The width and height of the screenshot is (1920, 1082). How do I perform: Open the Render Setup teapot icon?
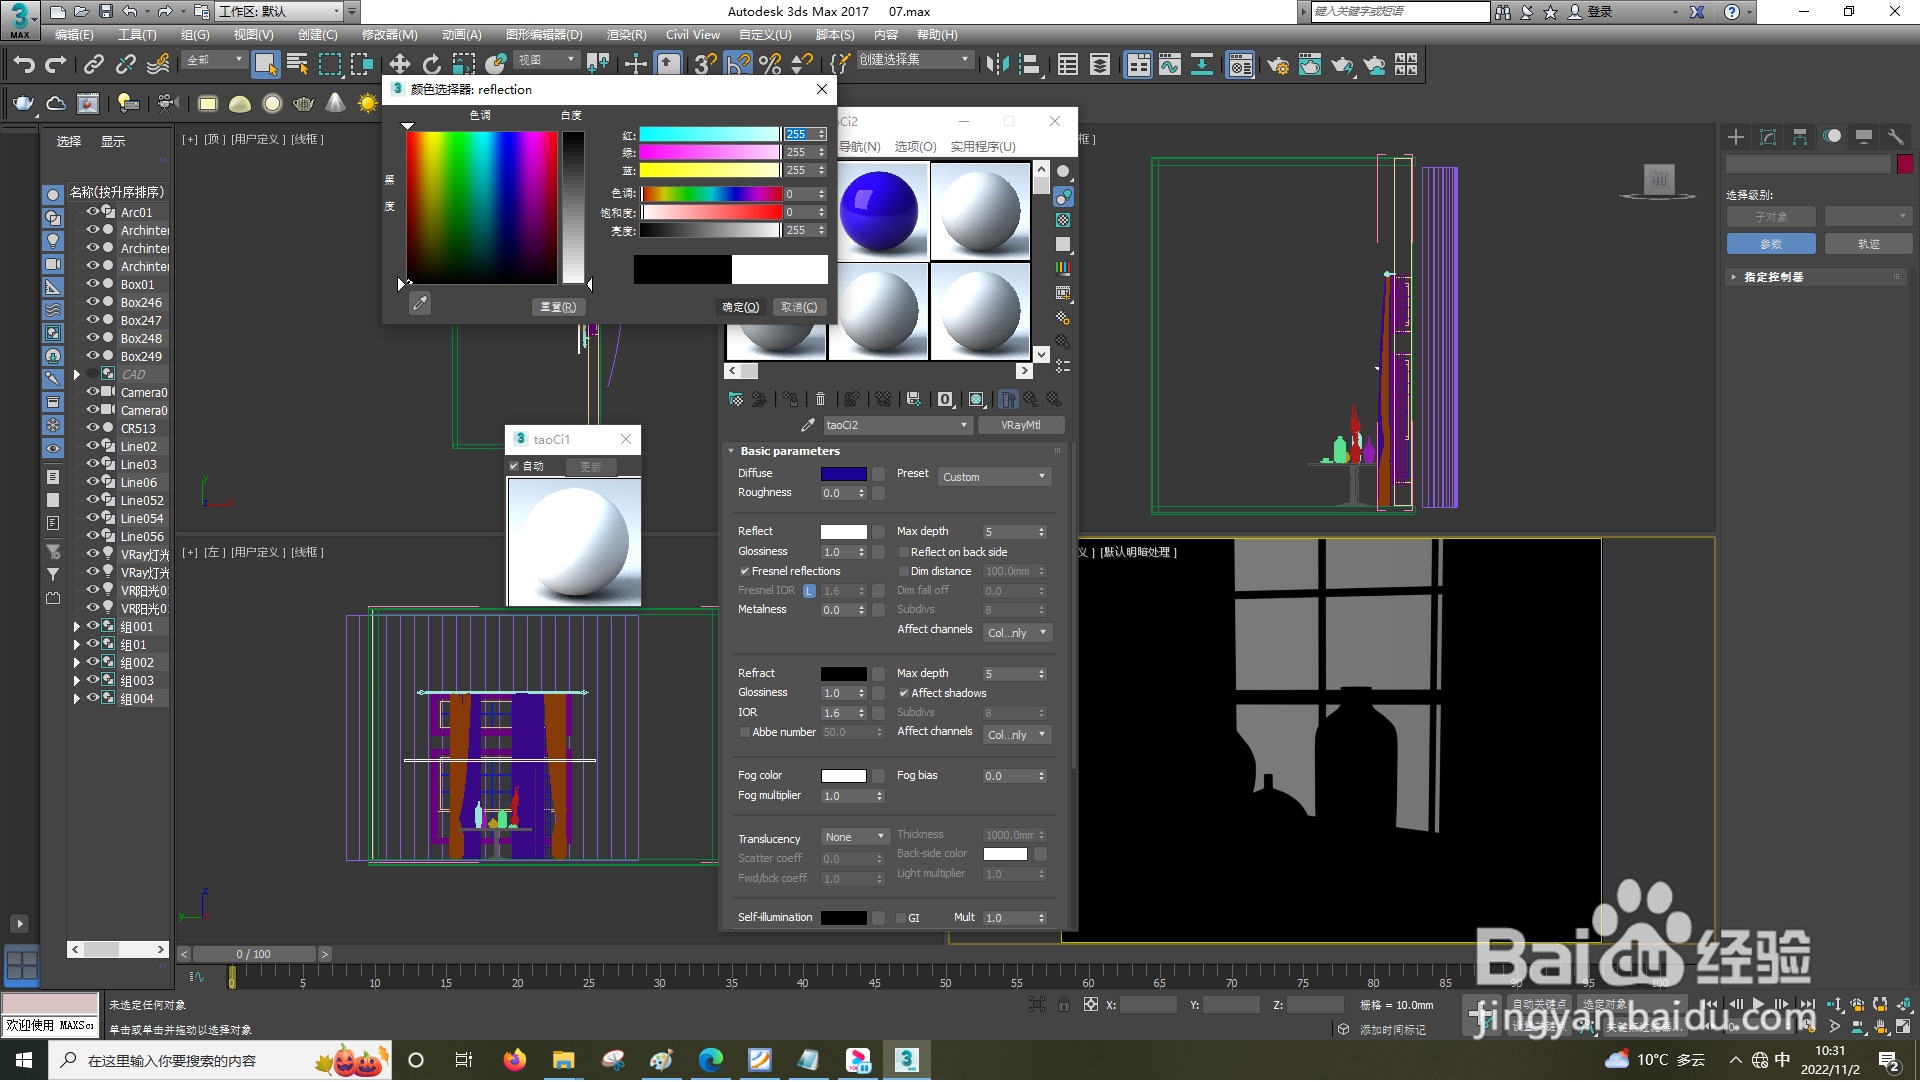click(1278, 65)
